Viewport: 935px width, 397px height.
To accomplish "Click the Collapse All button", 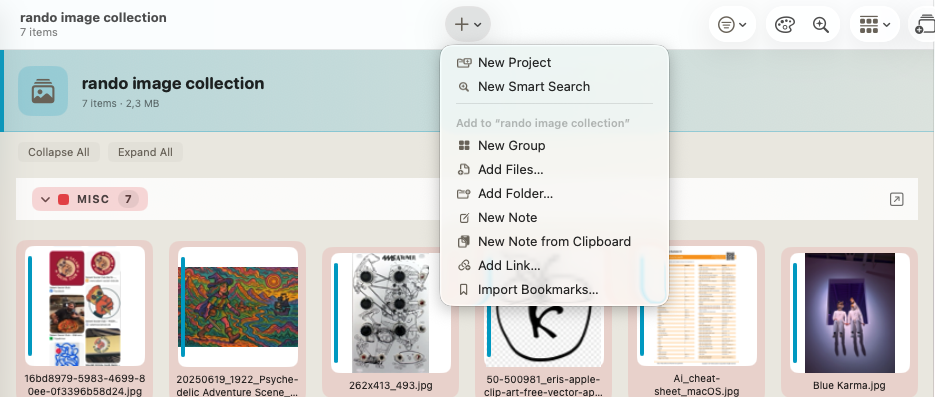I will pos(59,152).
